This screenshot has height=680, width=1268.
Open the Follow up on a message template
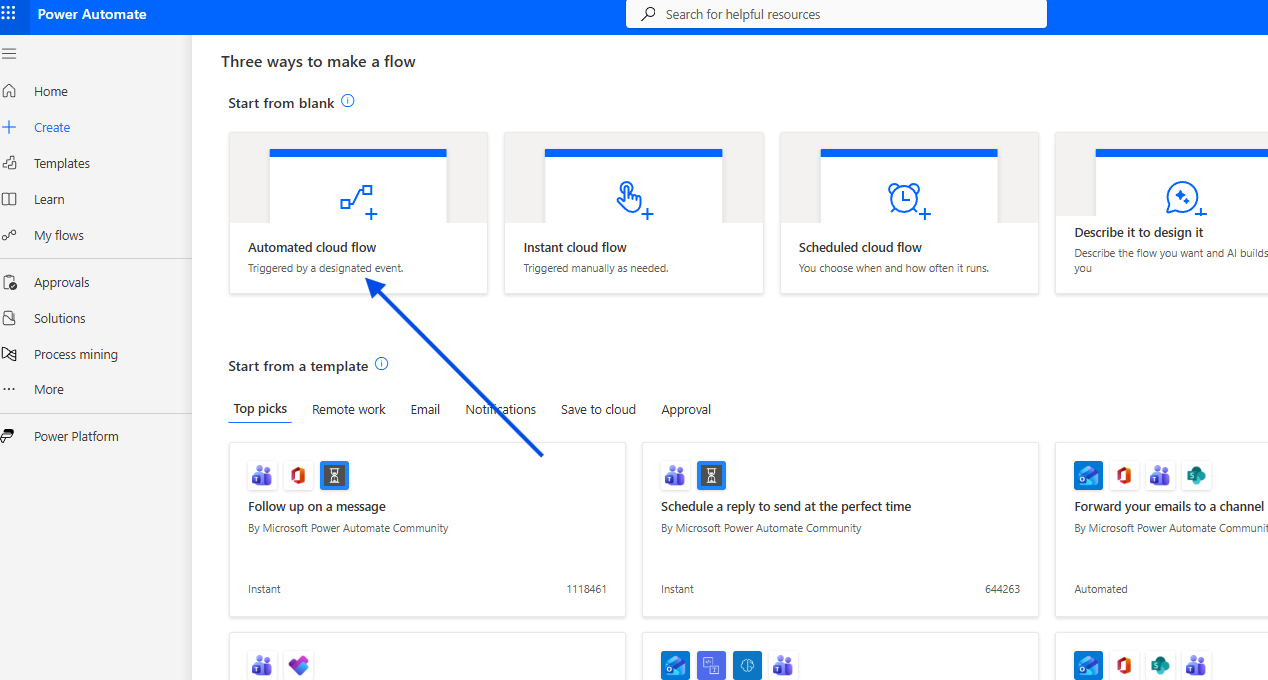point(317,506)
